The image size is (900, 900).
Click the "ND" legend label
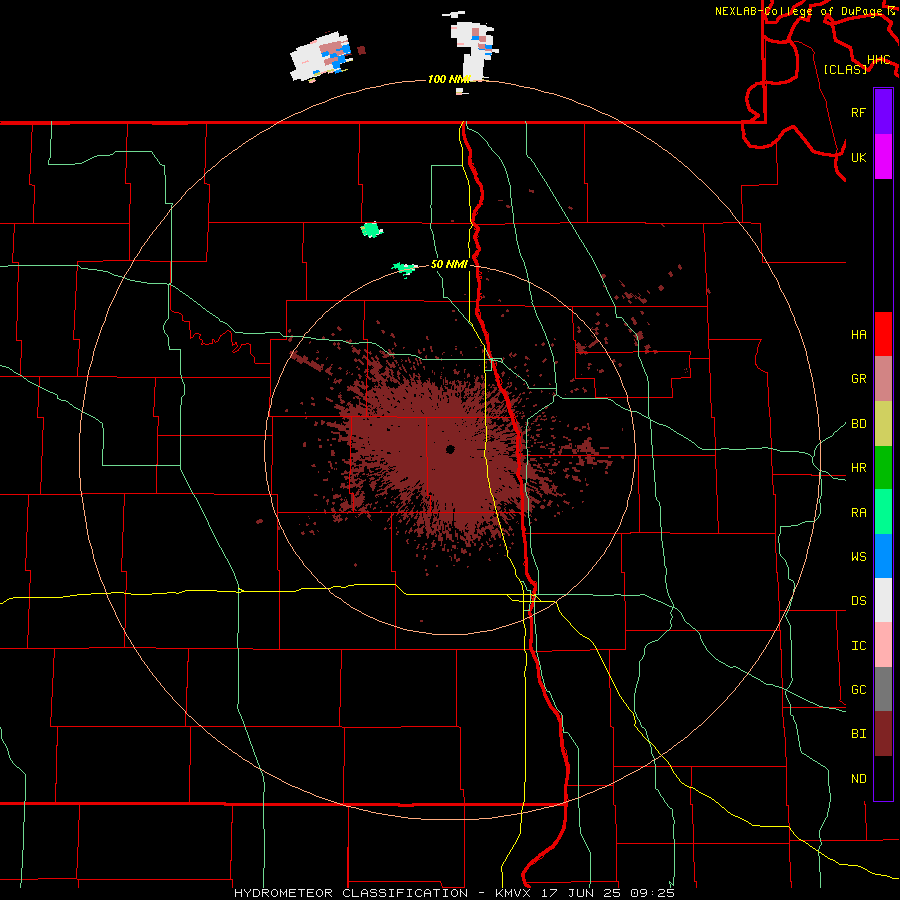[858, 779]
